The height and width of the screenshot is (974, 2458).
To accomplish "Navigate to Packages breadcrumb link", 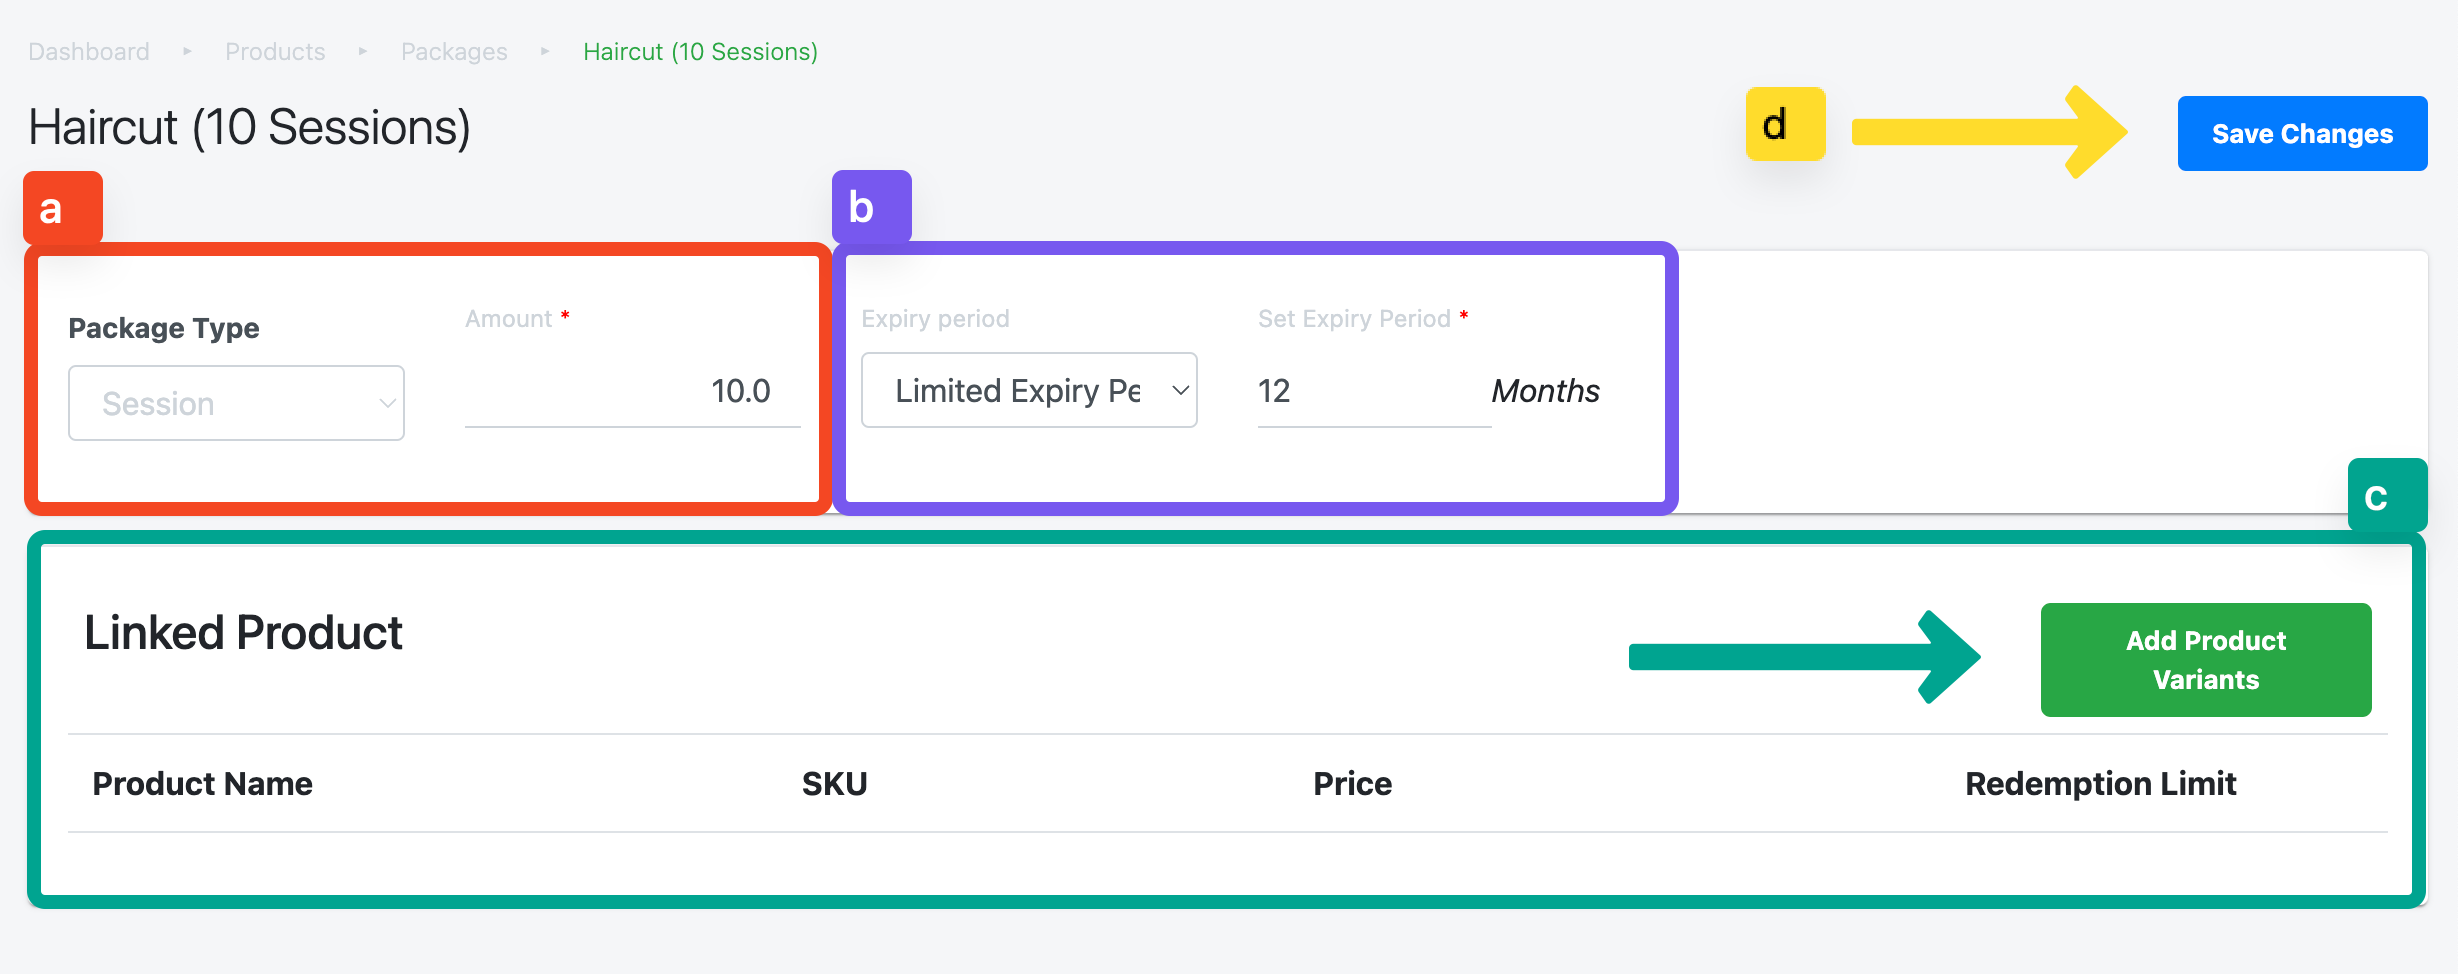I will coord(454,51).
